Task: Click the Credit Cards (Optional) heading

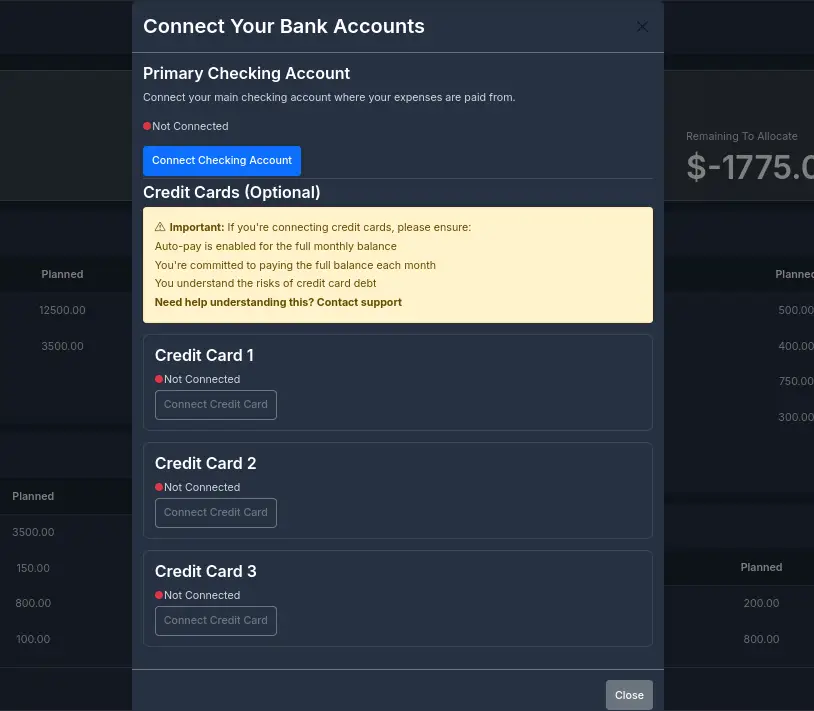Action: click(232, 192)
